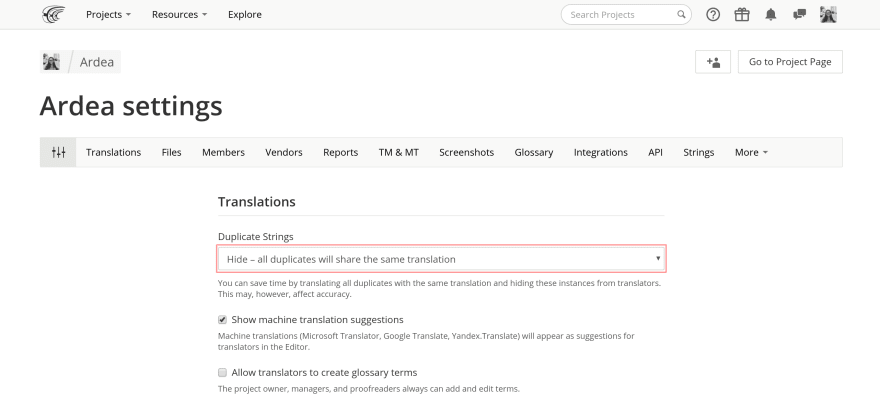Click Go to Project Page button
The image size is (880, 404).
tap(790, 62)
